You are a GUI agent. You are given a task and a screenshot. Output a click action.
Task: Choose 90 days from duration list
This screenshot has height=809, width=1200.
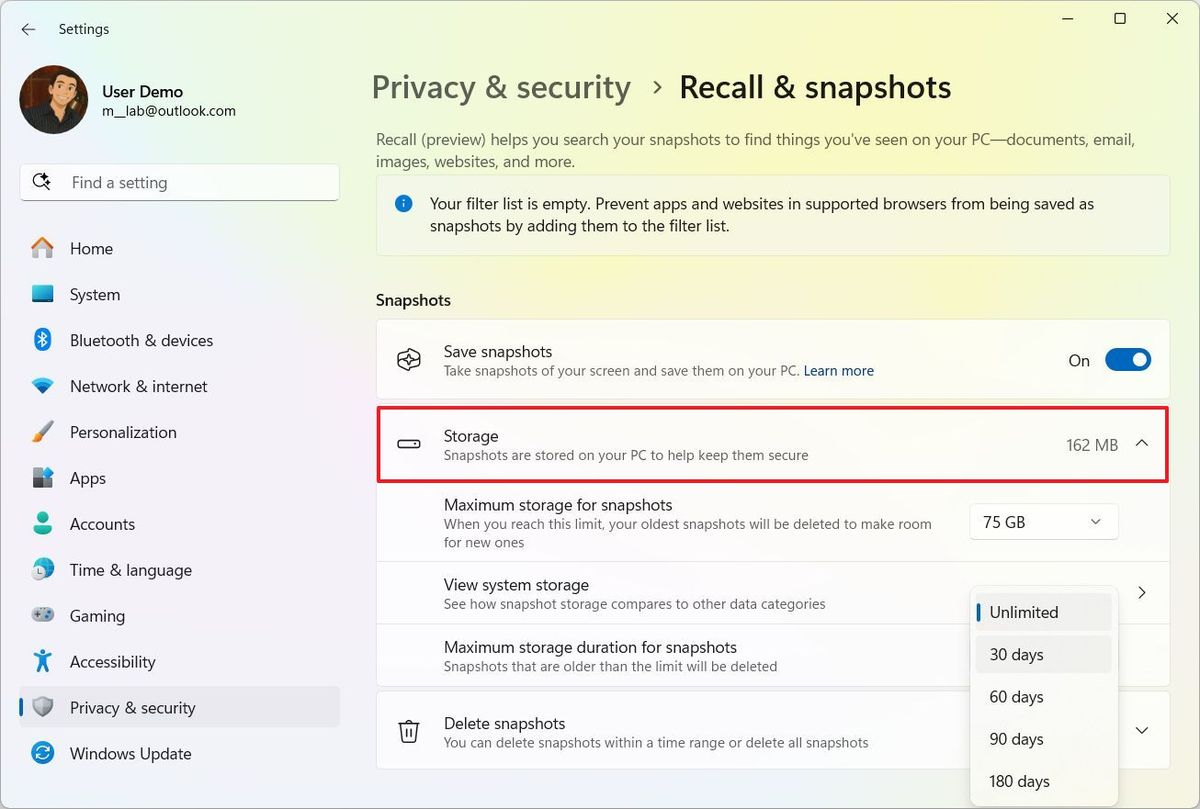tap(1016, 739)
